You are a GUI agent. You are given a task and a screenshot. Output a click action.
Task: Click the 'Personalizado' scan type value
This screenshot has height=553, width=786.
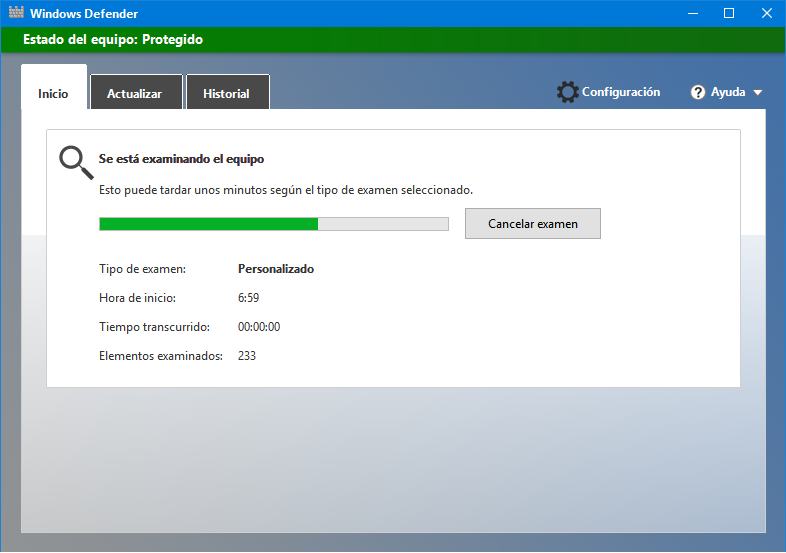(x=276, y=269)
